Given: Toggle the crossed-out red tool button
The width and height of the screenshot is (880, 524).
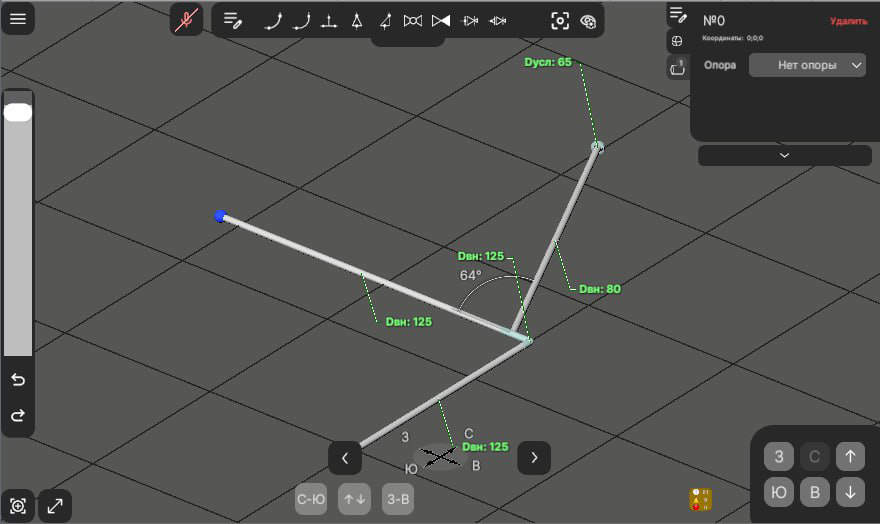Looking at the screenshot, I should (185, 20).
